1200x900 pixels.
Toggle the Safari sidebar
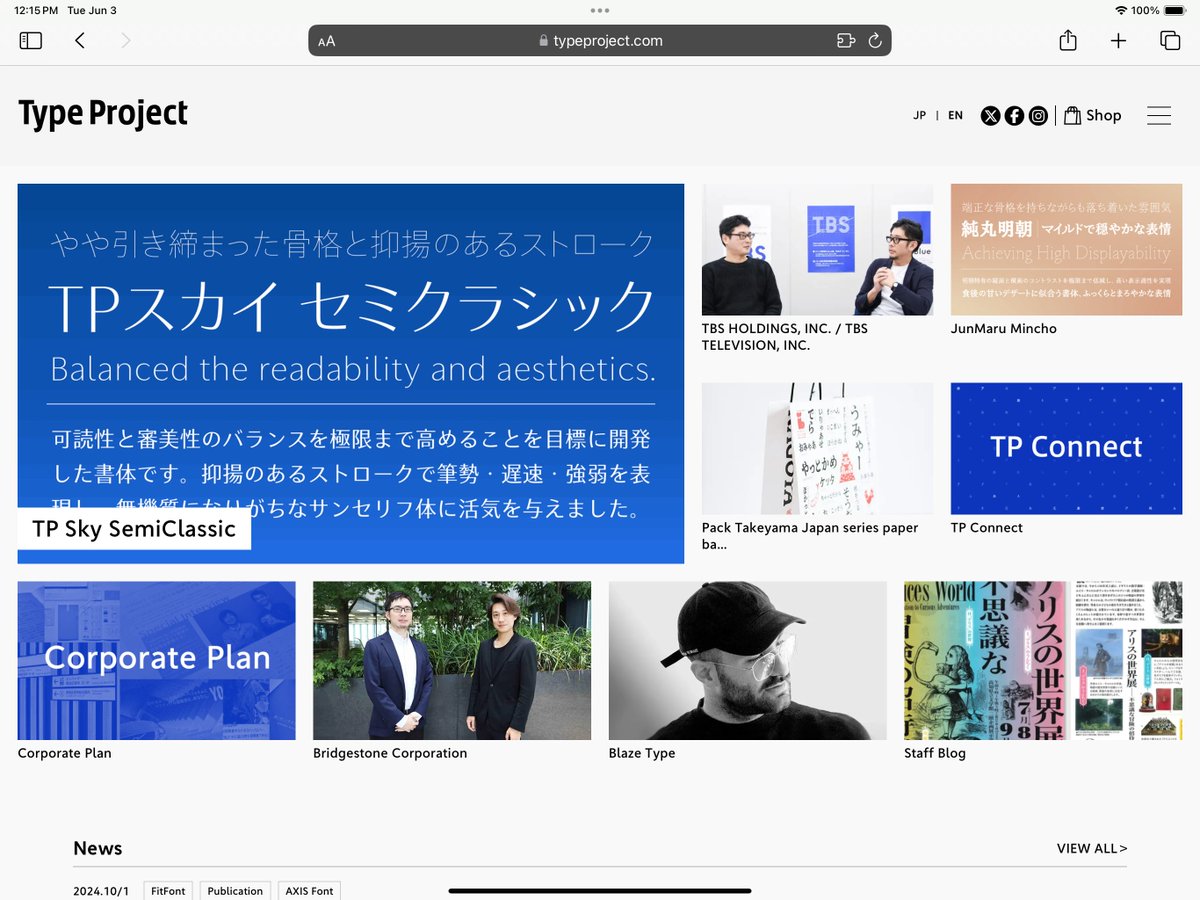click(31, 41)
